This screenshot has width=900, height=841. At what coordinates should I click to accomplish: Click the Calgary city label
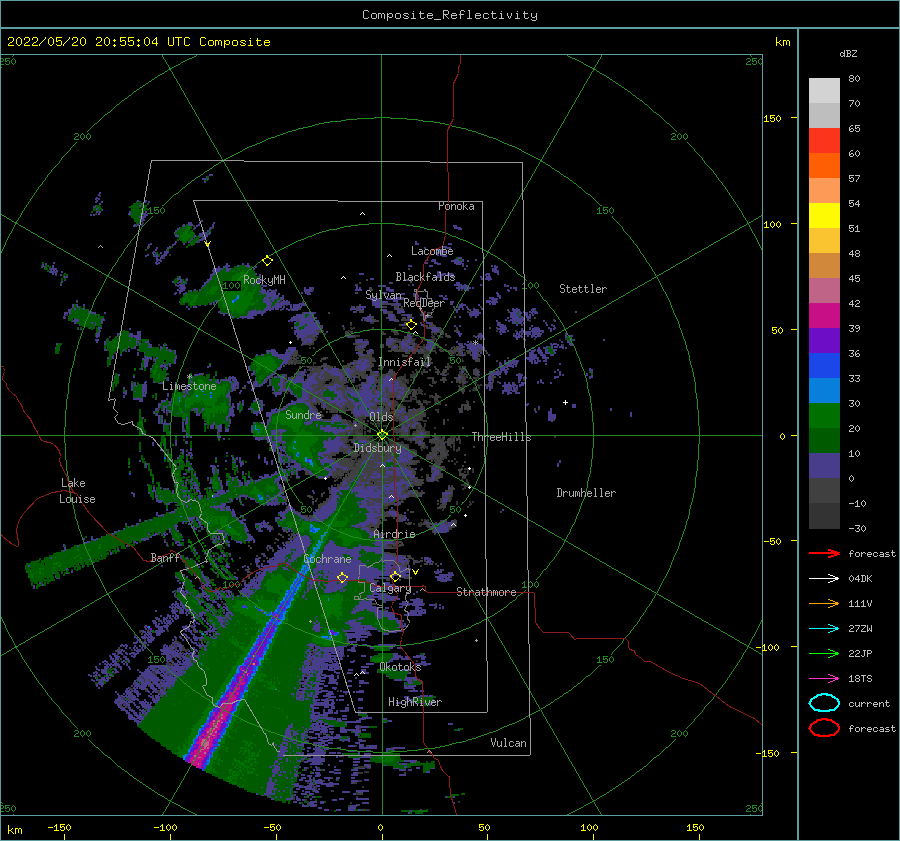point(390,588)
